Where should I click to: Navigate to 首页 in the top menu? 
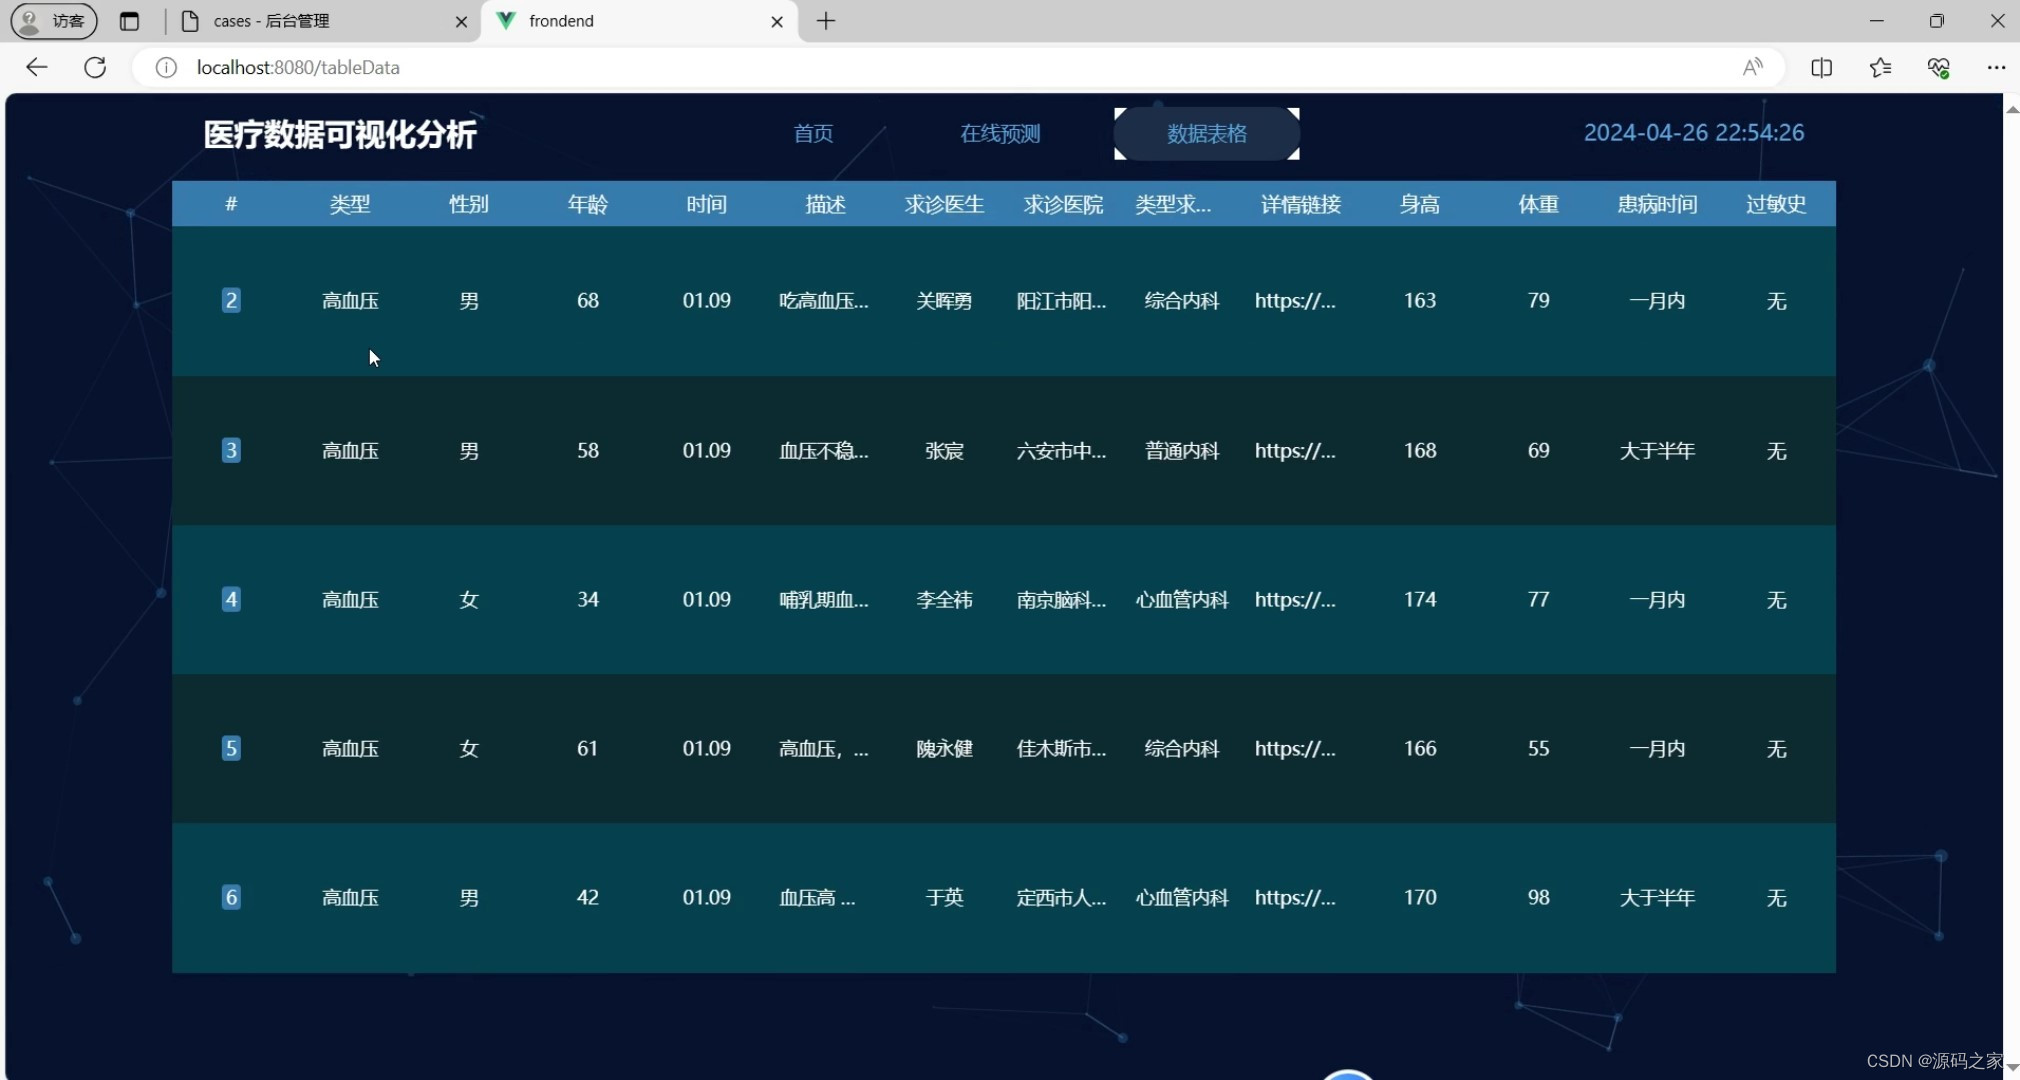pos(812,133)
